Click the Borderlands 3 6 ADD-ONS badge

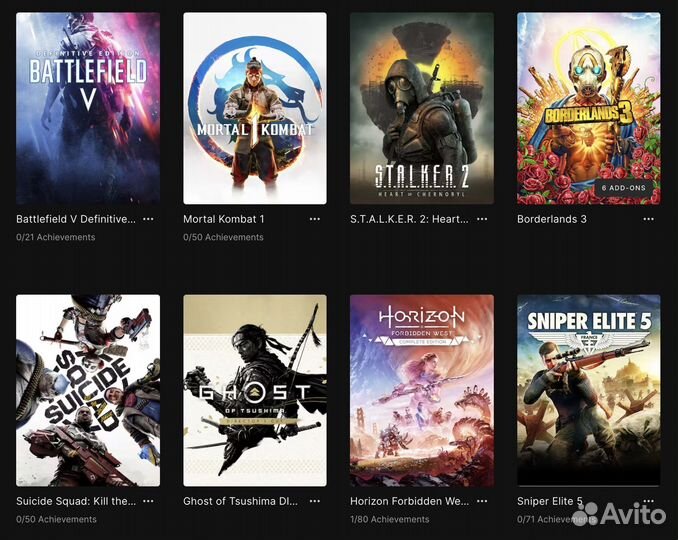(623, 188)
